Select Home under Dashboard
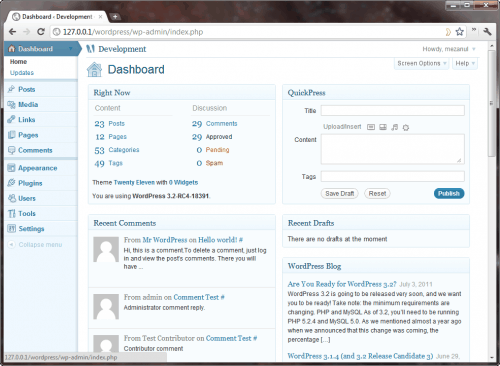Screen dimensions: 500x366 point(18,62)
